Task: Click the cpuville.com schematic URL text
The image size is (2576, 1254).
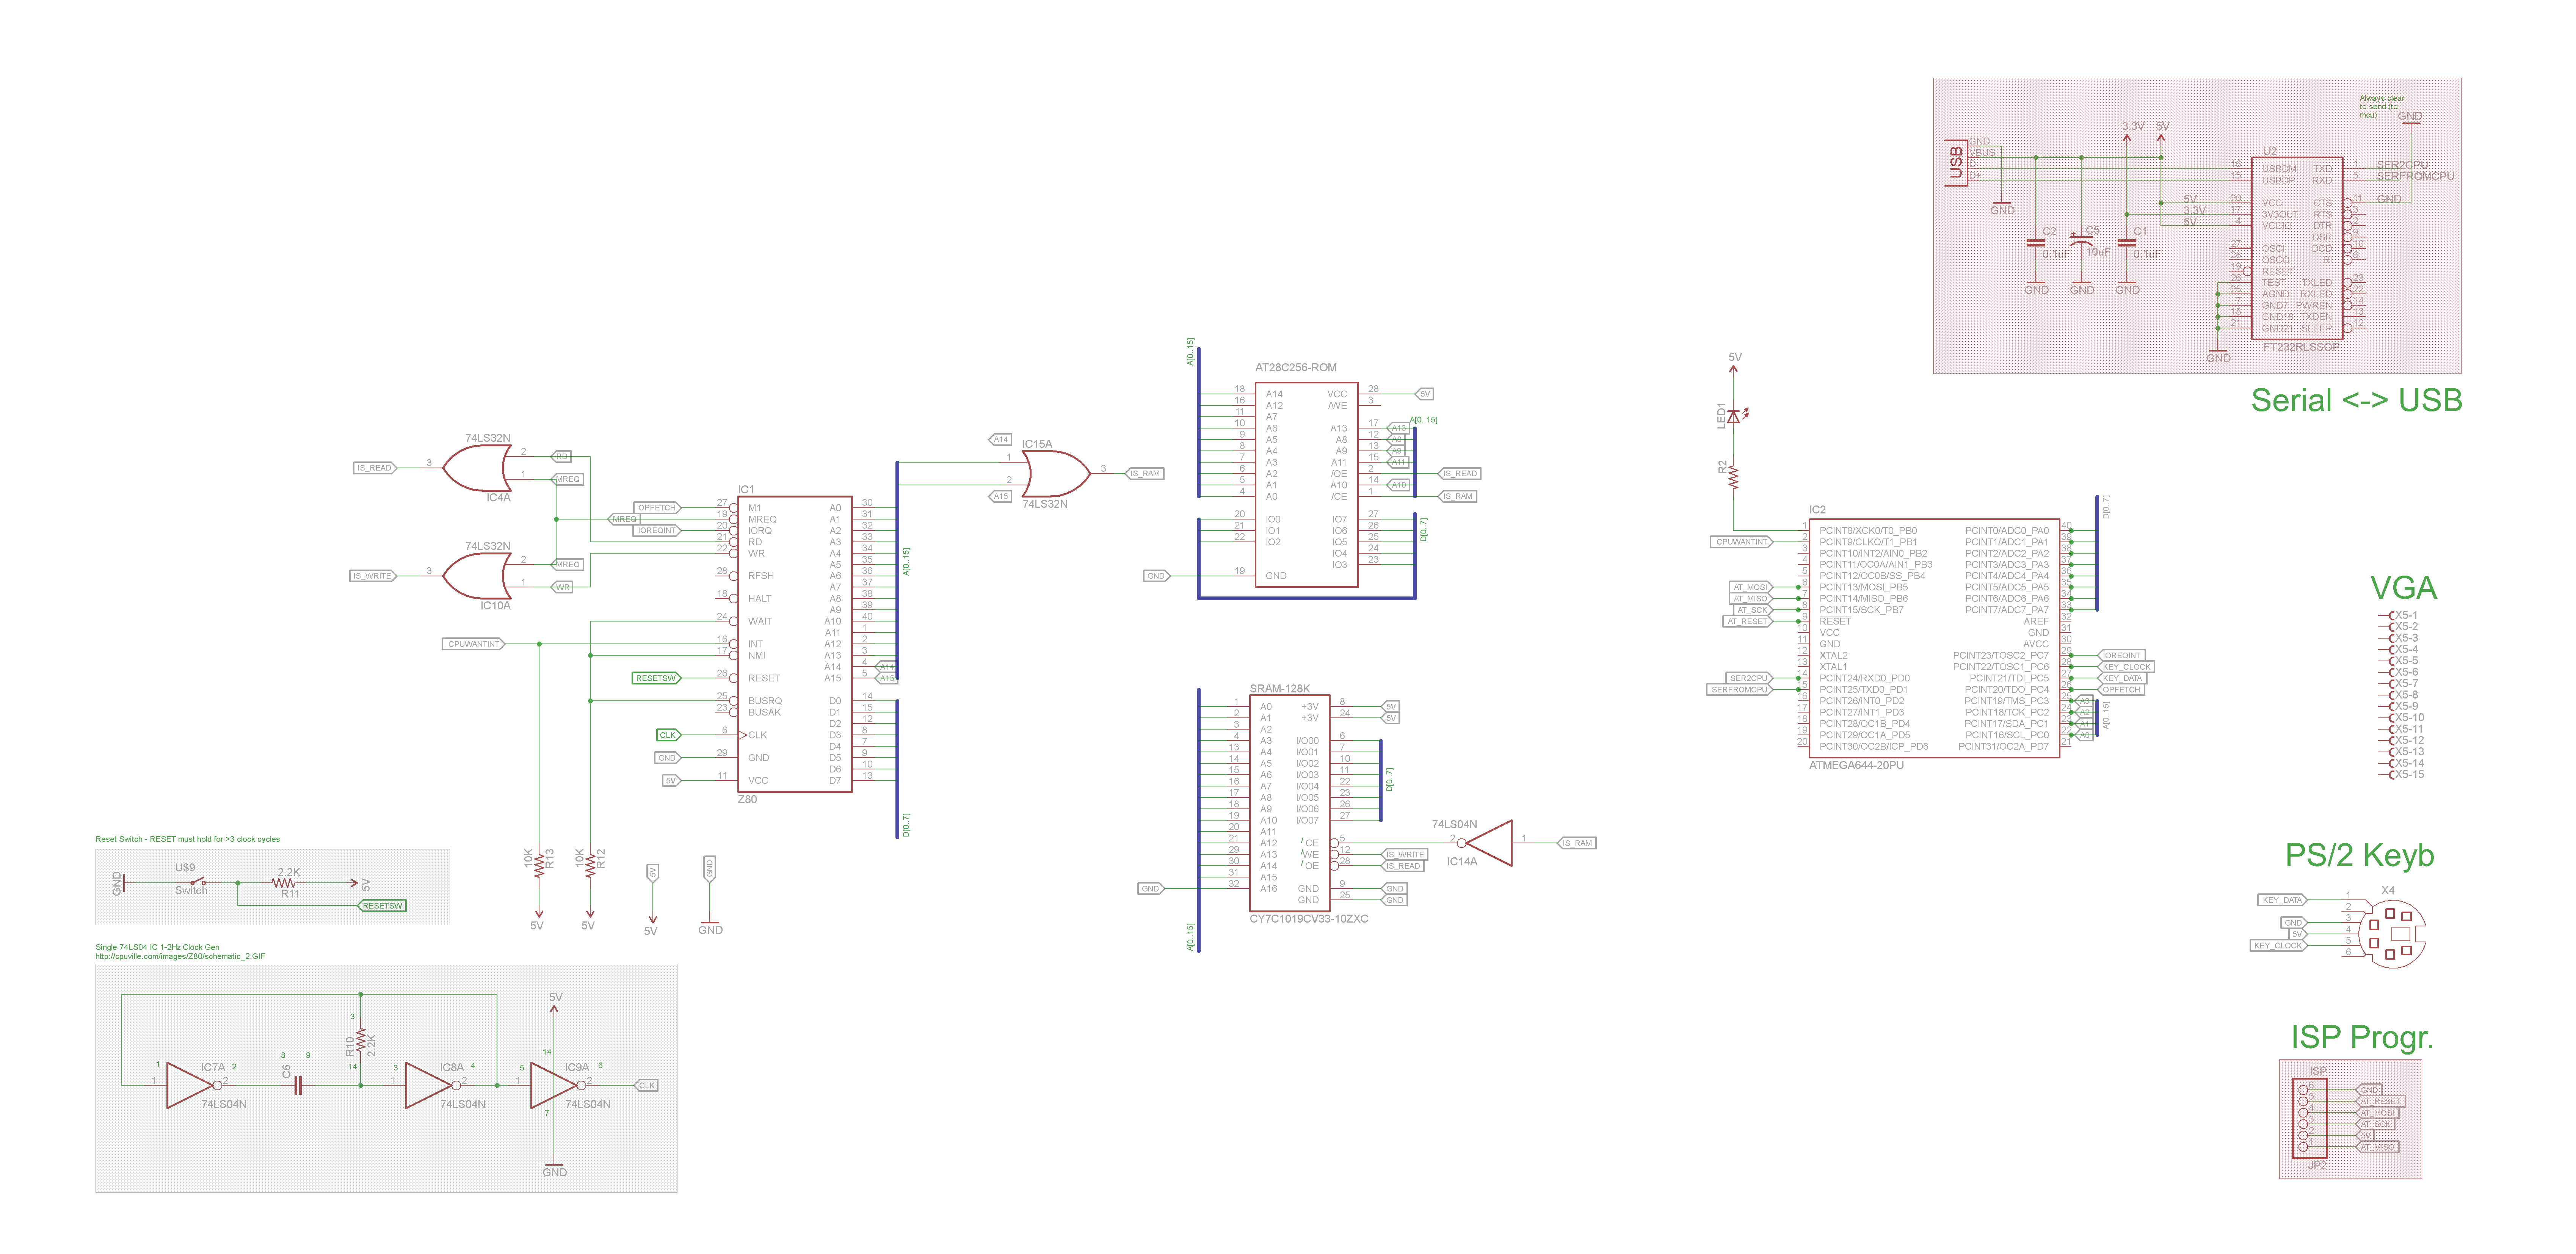Action: click(180, 956)
